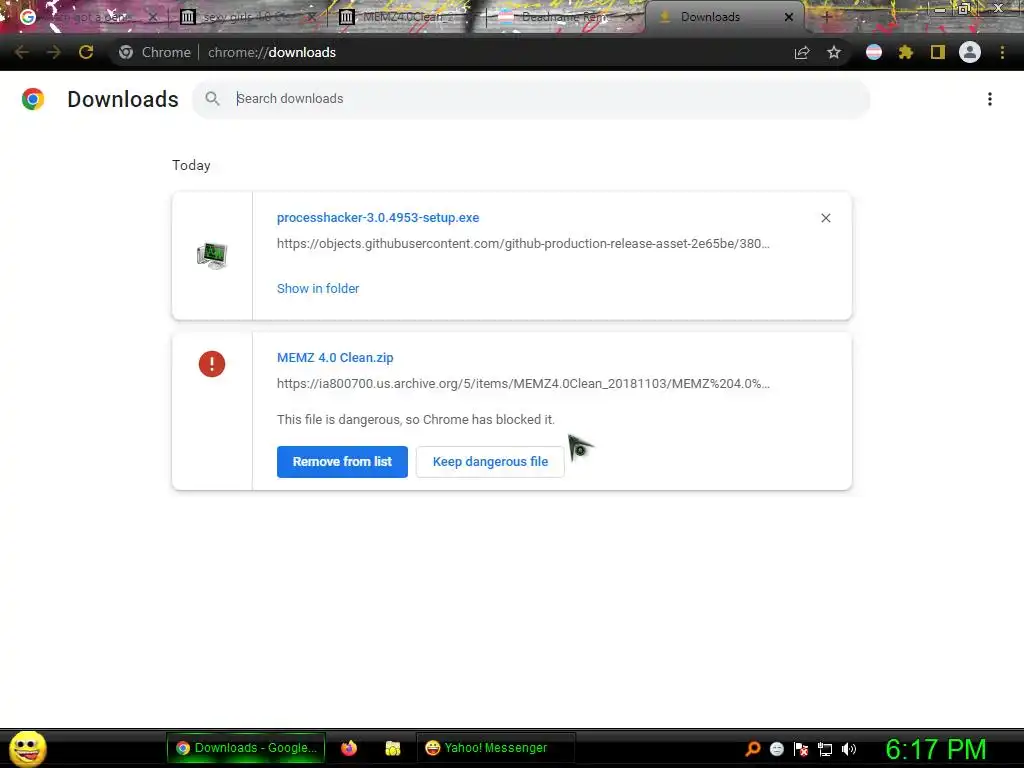Click the processhacker githubusercontent source URL

523,244
